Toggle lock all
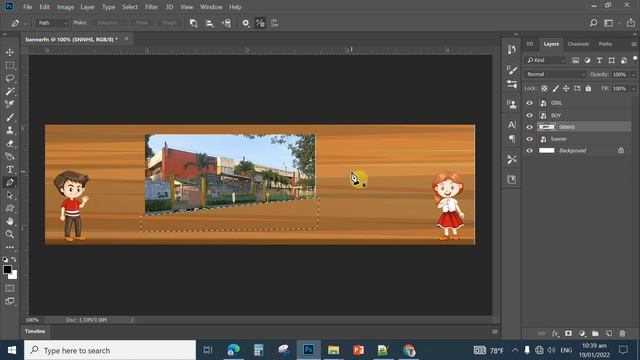 (x=588, y=88)
